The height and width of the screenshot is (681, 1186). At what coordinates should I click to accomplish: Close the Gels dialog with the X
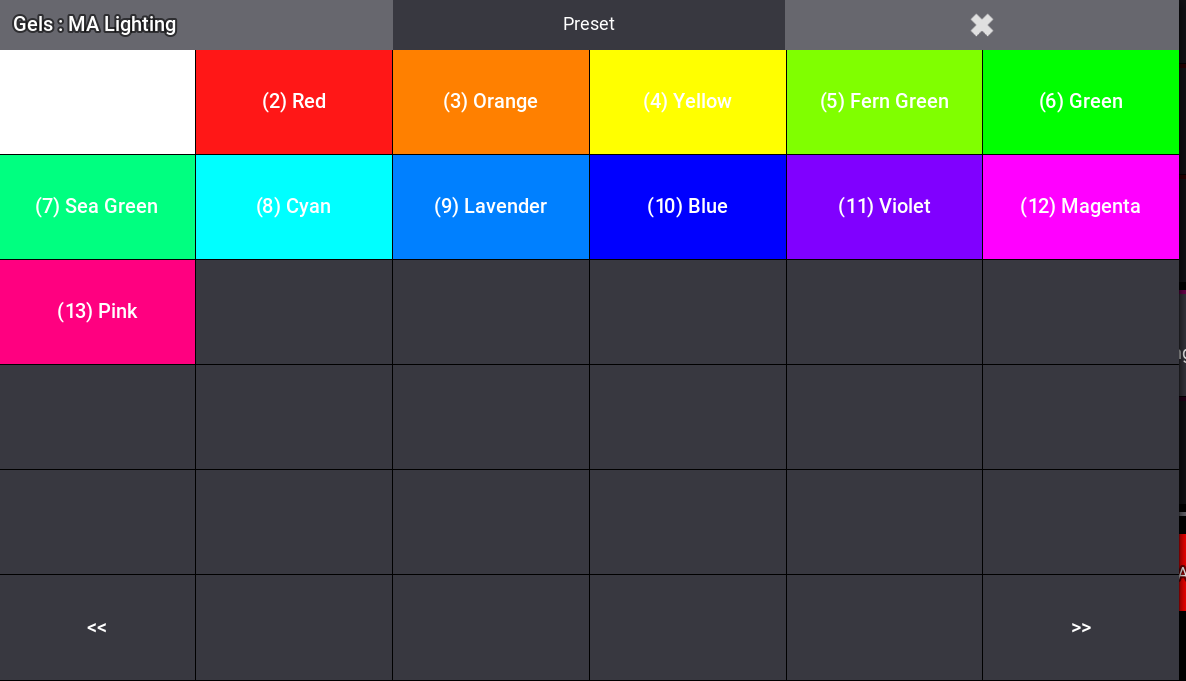coord(981,25)
